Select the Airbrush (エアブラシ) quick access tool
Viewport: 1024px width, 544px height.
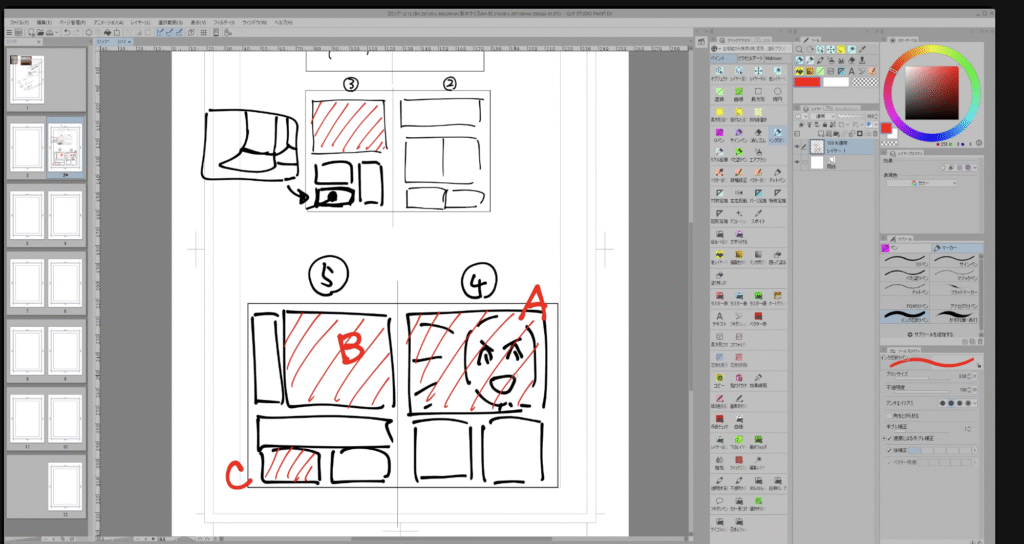(759, 153)
